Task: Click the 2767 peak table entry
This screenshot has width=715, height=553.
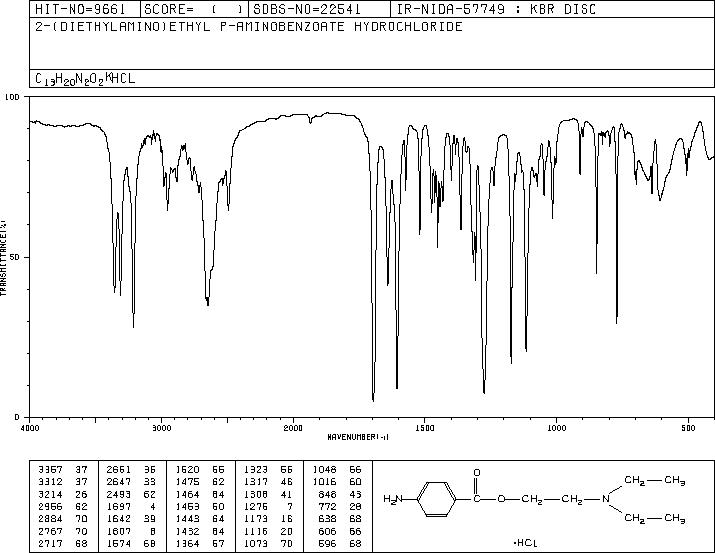Action: click(x=63, y=531)
